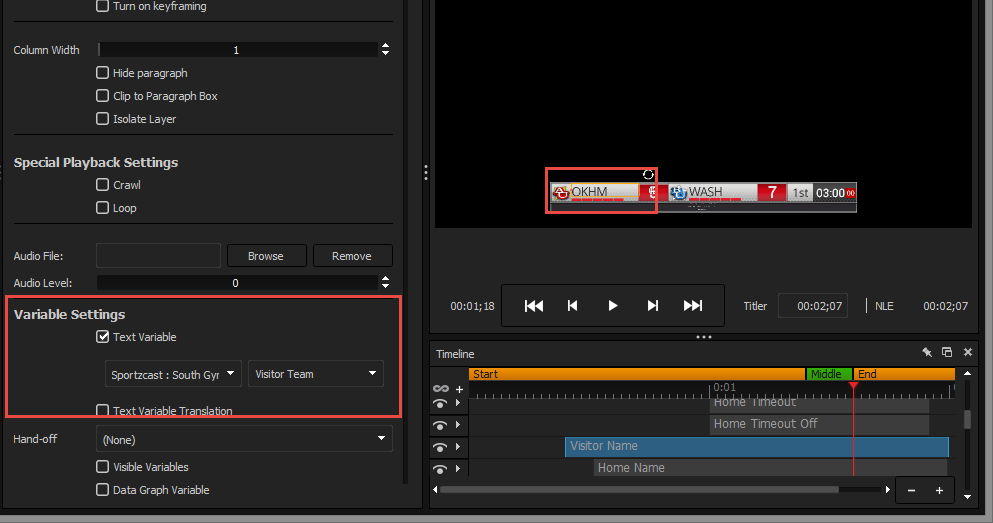Step back one frame
The height and width of the screenshot is (523, 993).
coord(573,306)
